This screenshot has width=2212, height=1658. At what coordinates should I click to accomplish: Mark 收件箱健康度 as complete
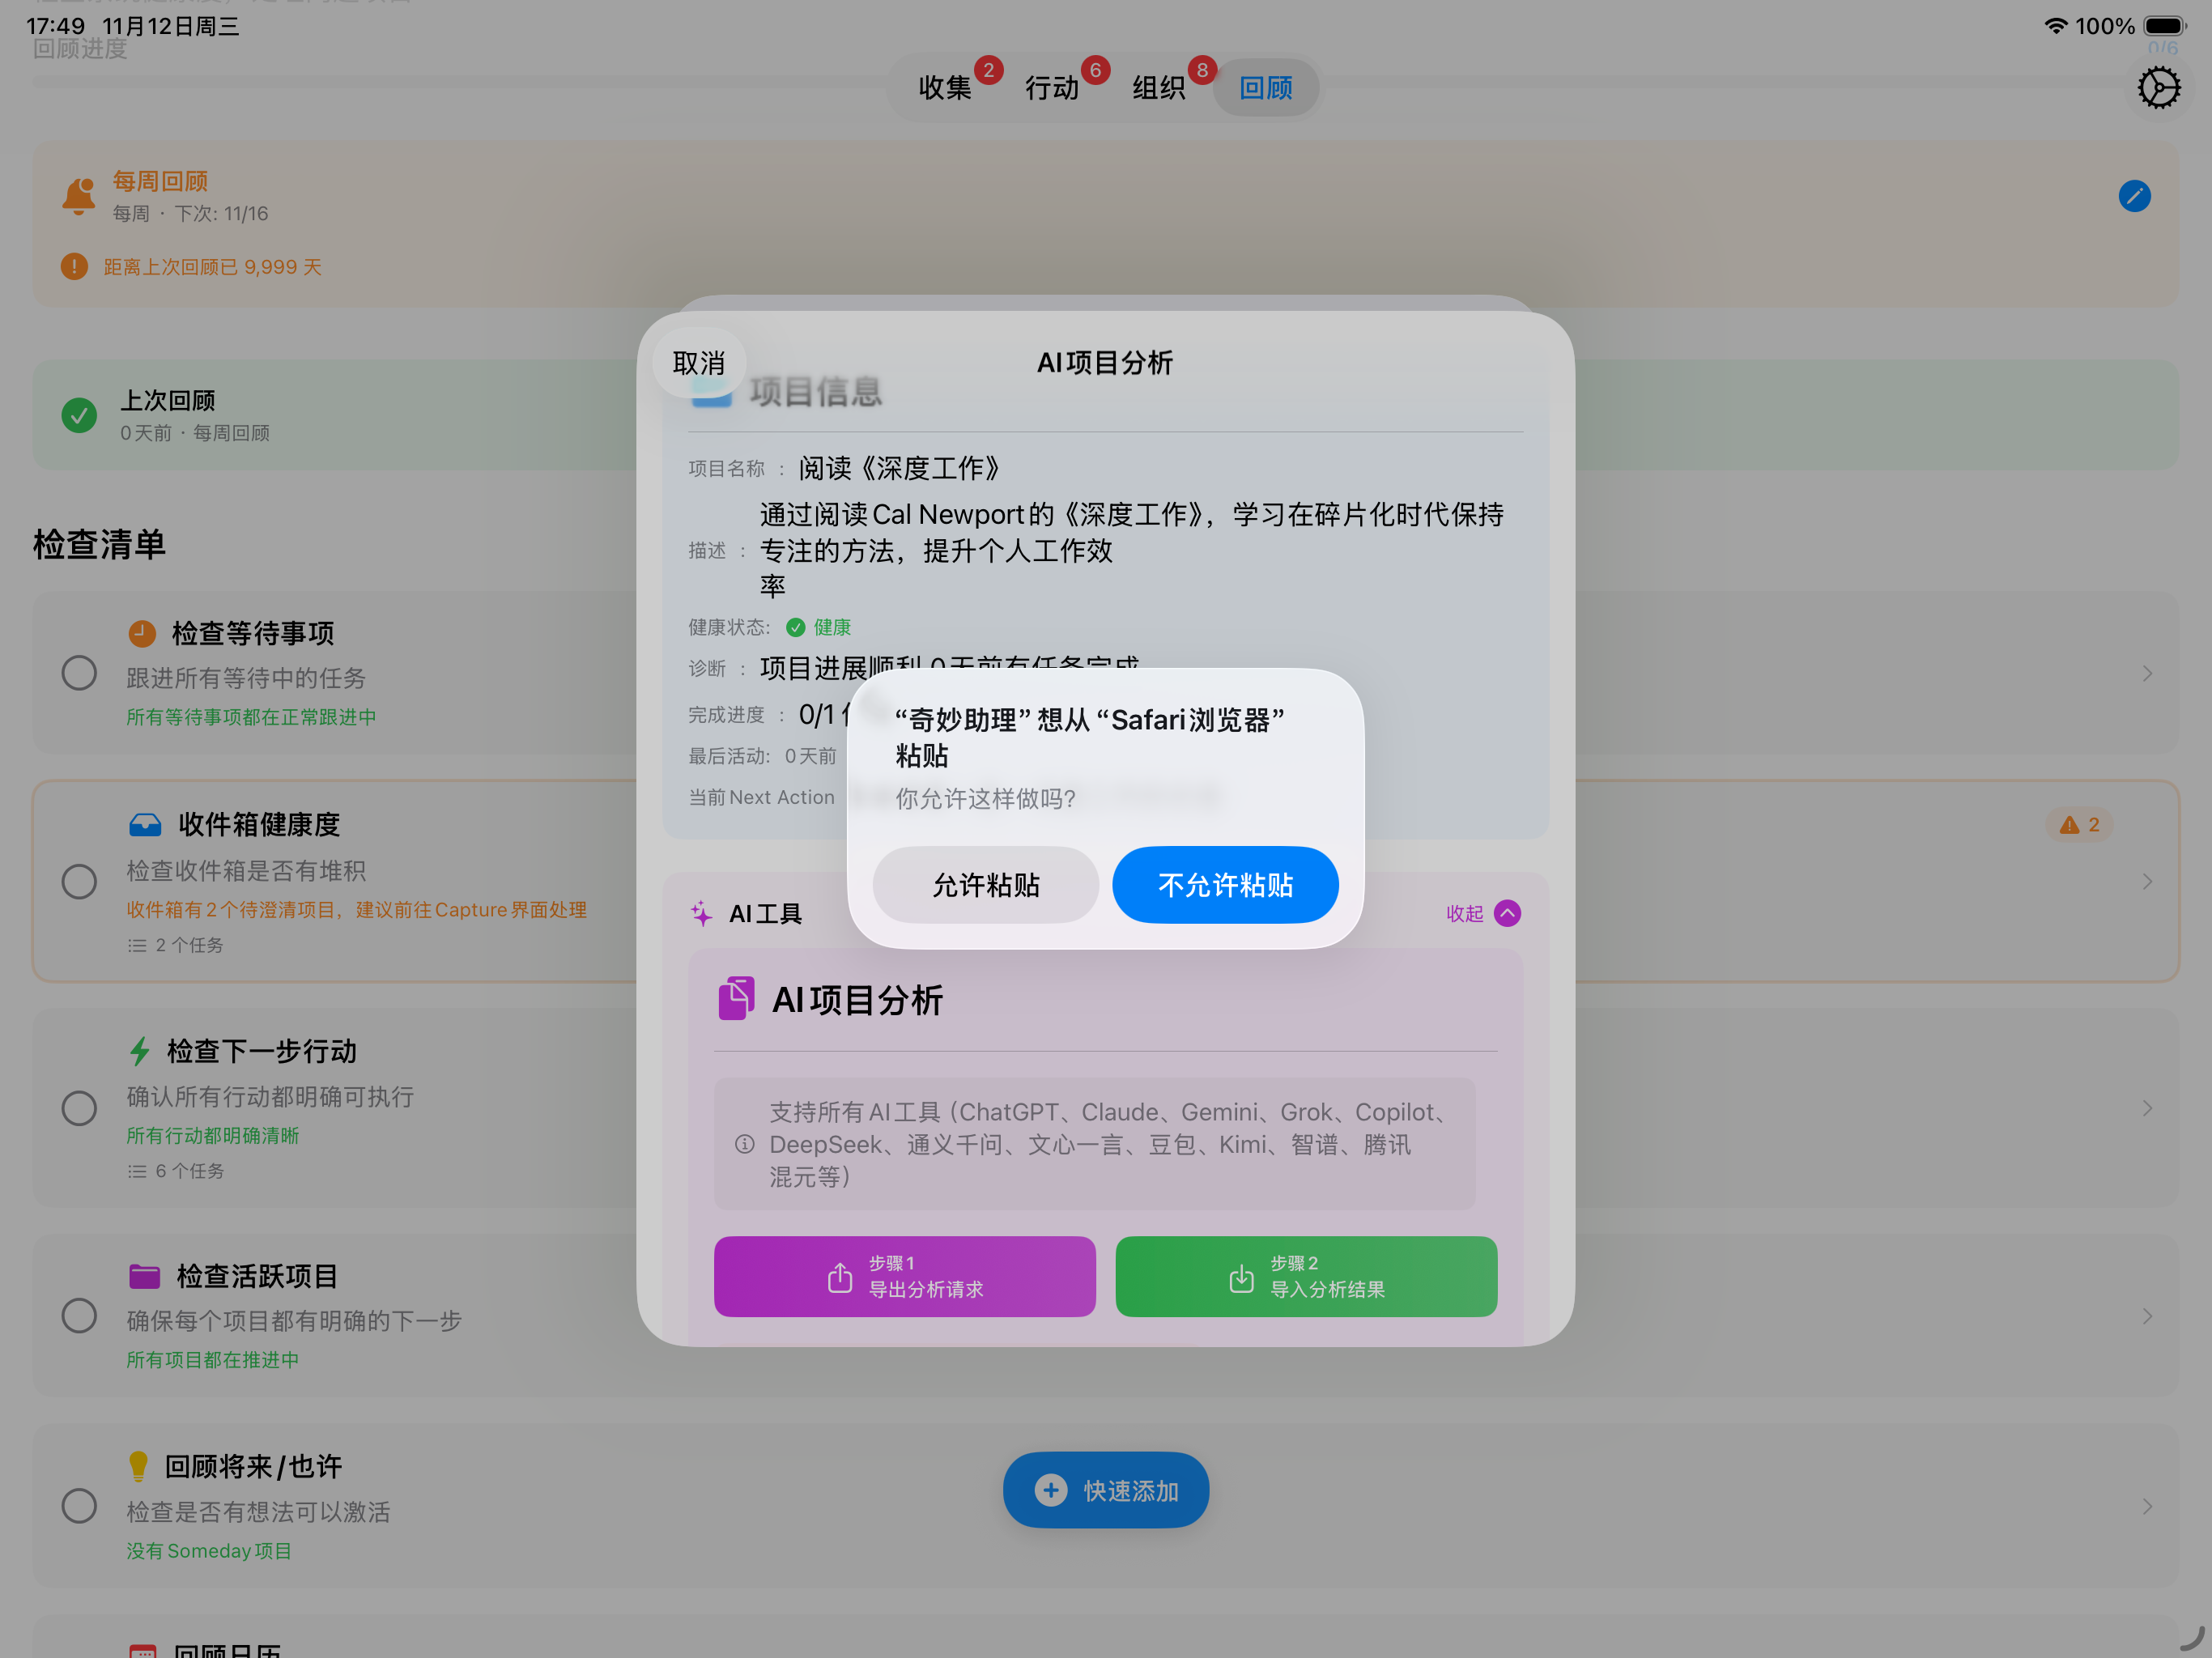[x=79, y=881]
